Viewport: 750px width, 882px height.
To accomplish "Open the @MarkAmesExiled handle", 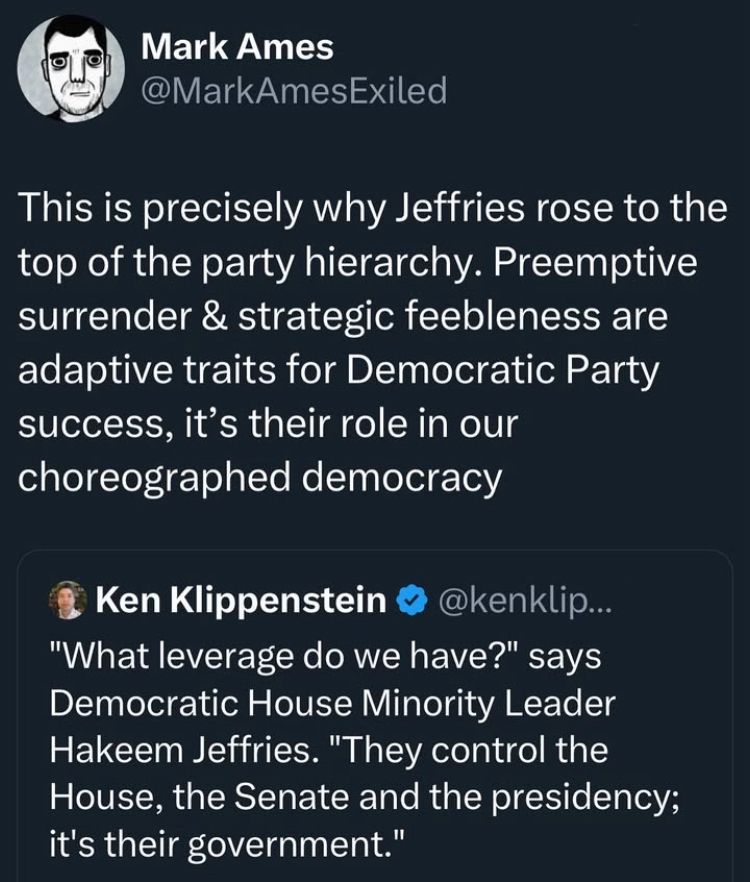I will (294, 91).
